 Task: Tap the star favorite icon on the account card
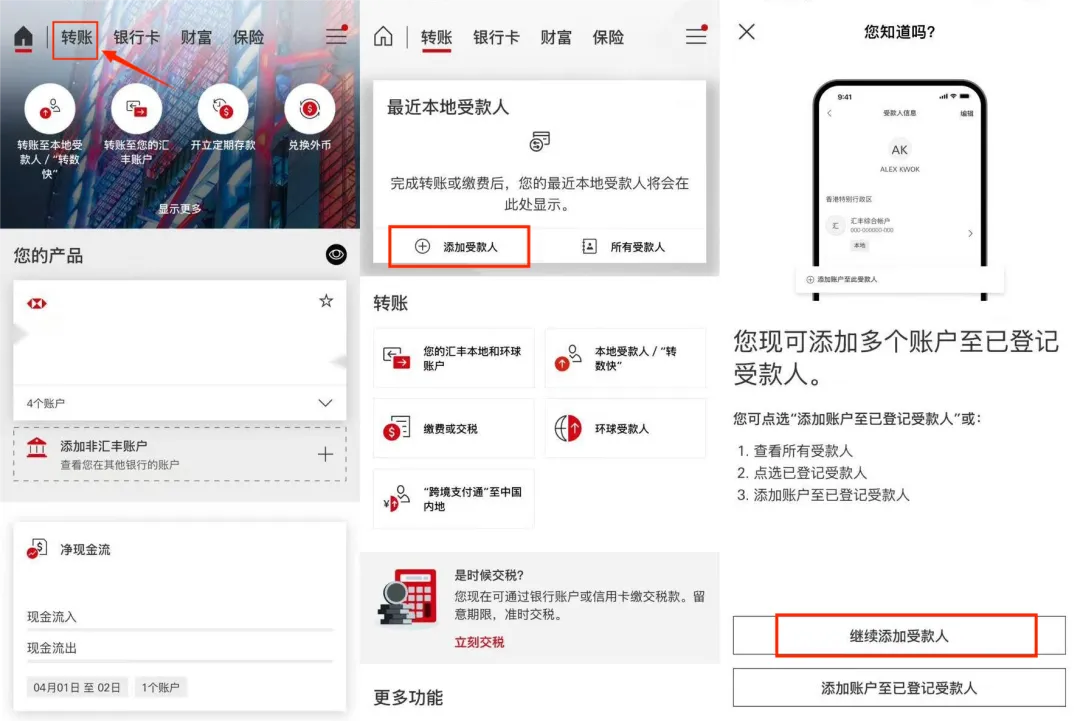(326, 301)
